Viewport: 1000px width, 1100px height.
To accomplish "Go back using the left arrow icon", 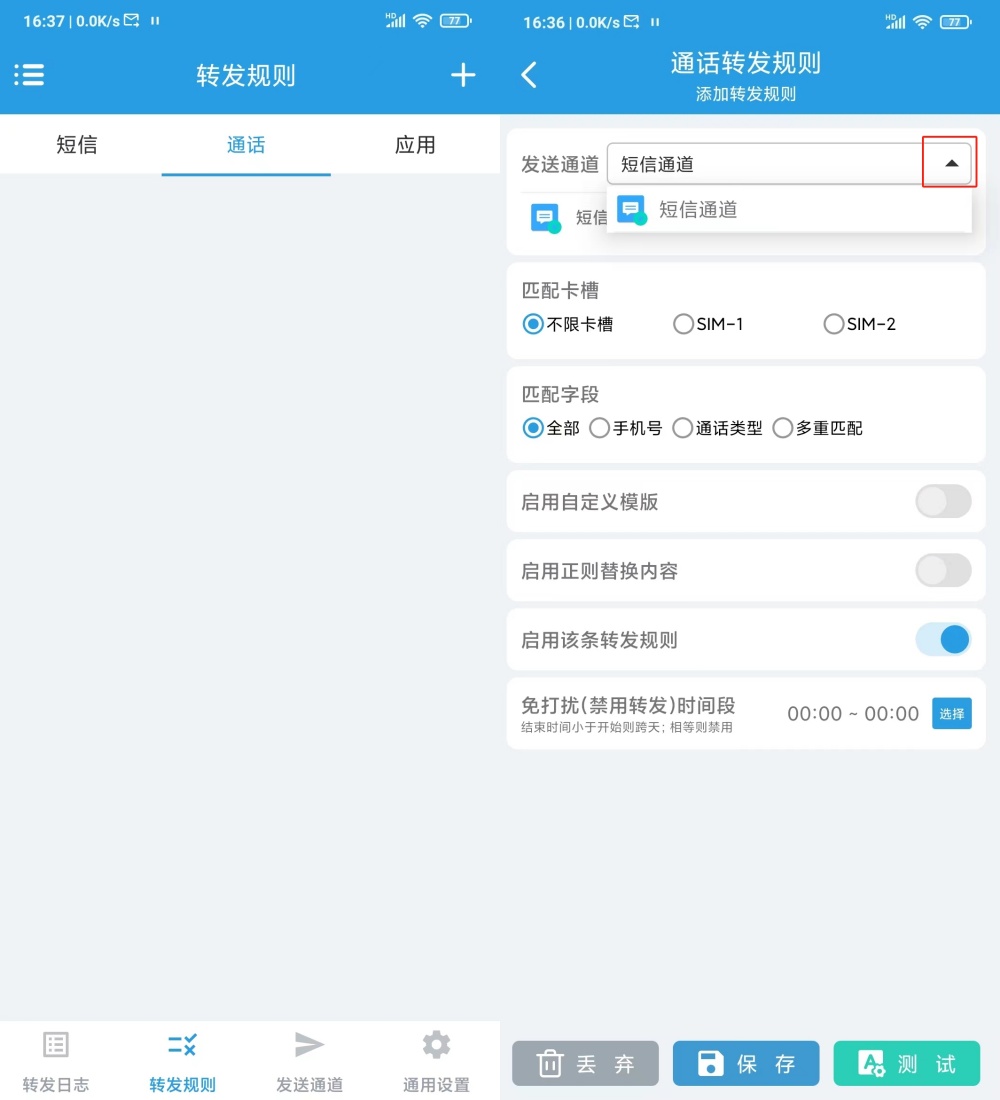I will click(x=529, y=75).
